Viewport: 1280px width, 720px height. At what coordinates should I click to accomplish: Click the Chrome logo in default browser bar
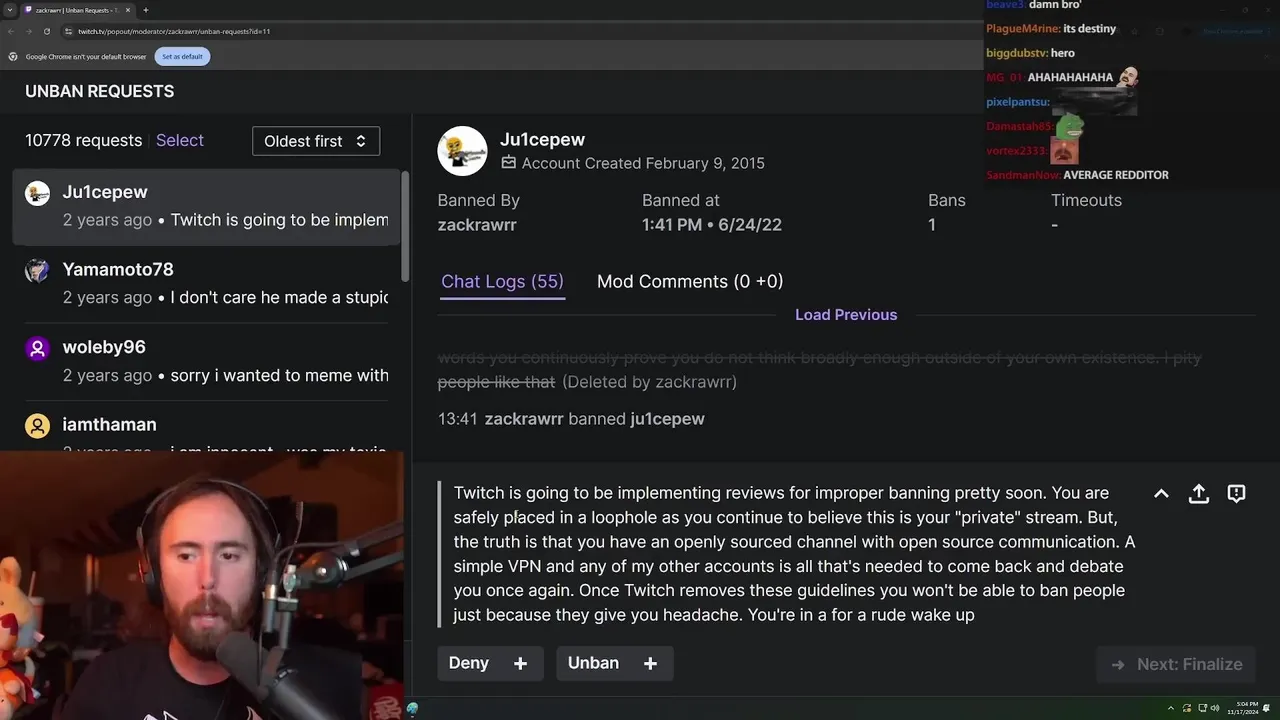(12, 56)
